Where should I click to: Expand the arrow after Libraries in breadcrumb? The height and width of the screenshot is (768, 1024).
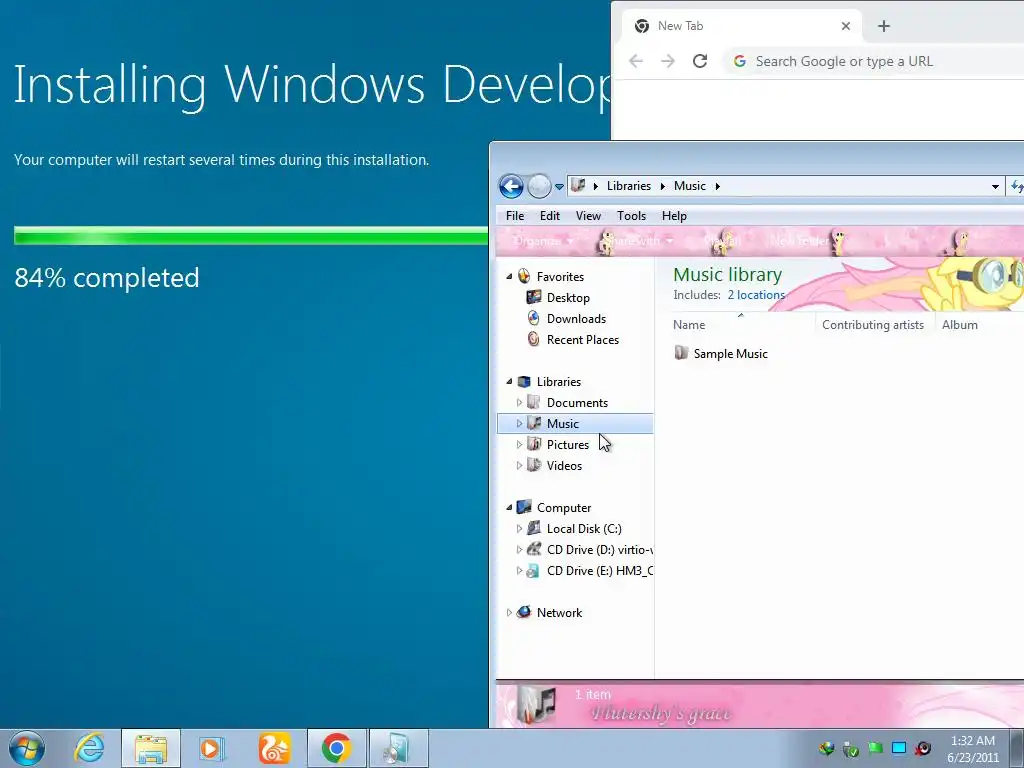pyautogui.click(x=662, y=186)
